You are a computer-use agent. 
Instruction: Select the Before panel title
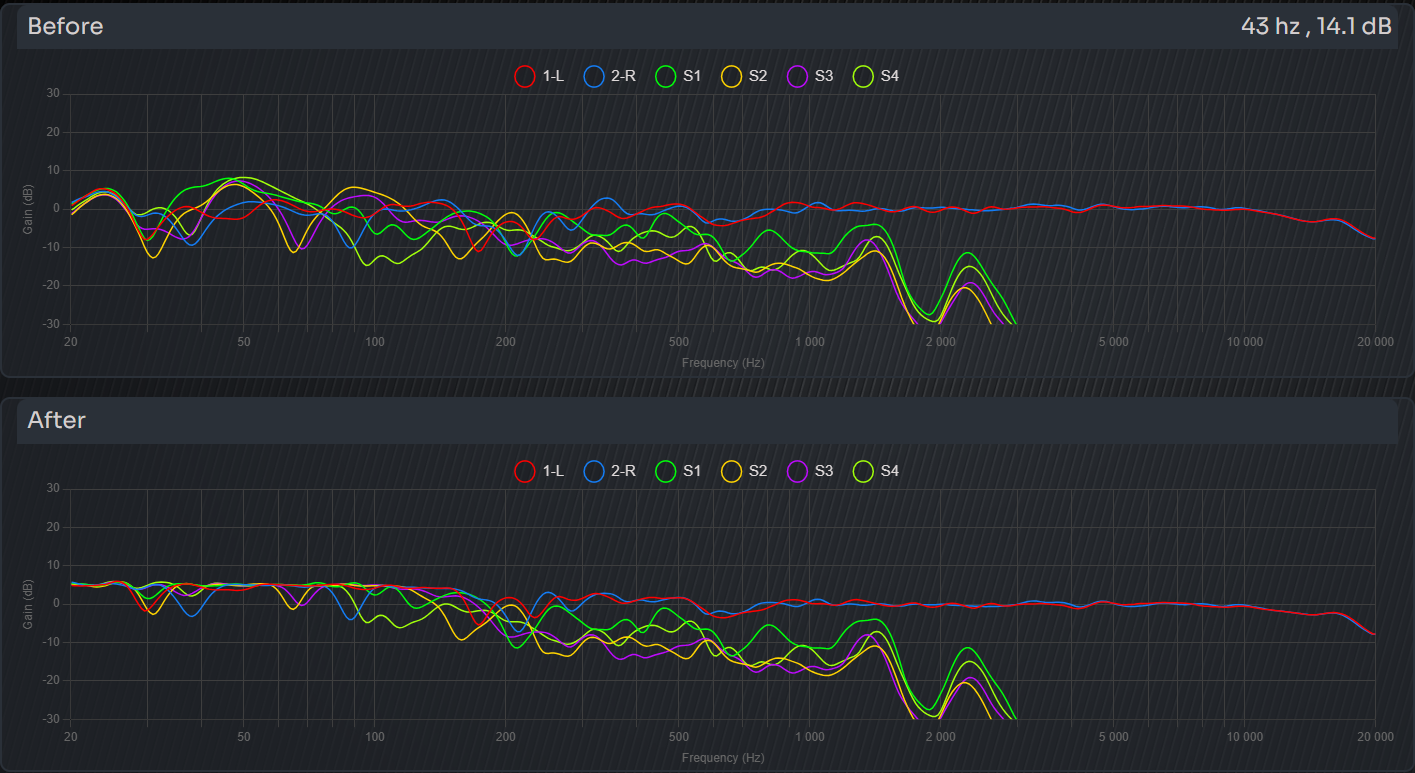click(65, 27)
